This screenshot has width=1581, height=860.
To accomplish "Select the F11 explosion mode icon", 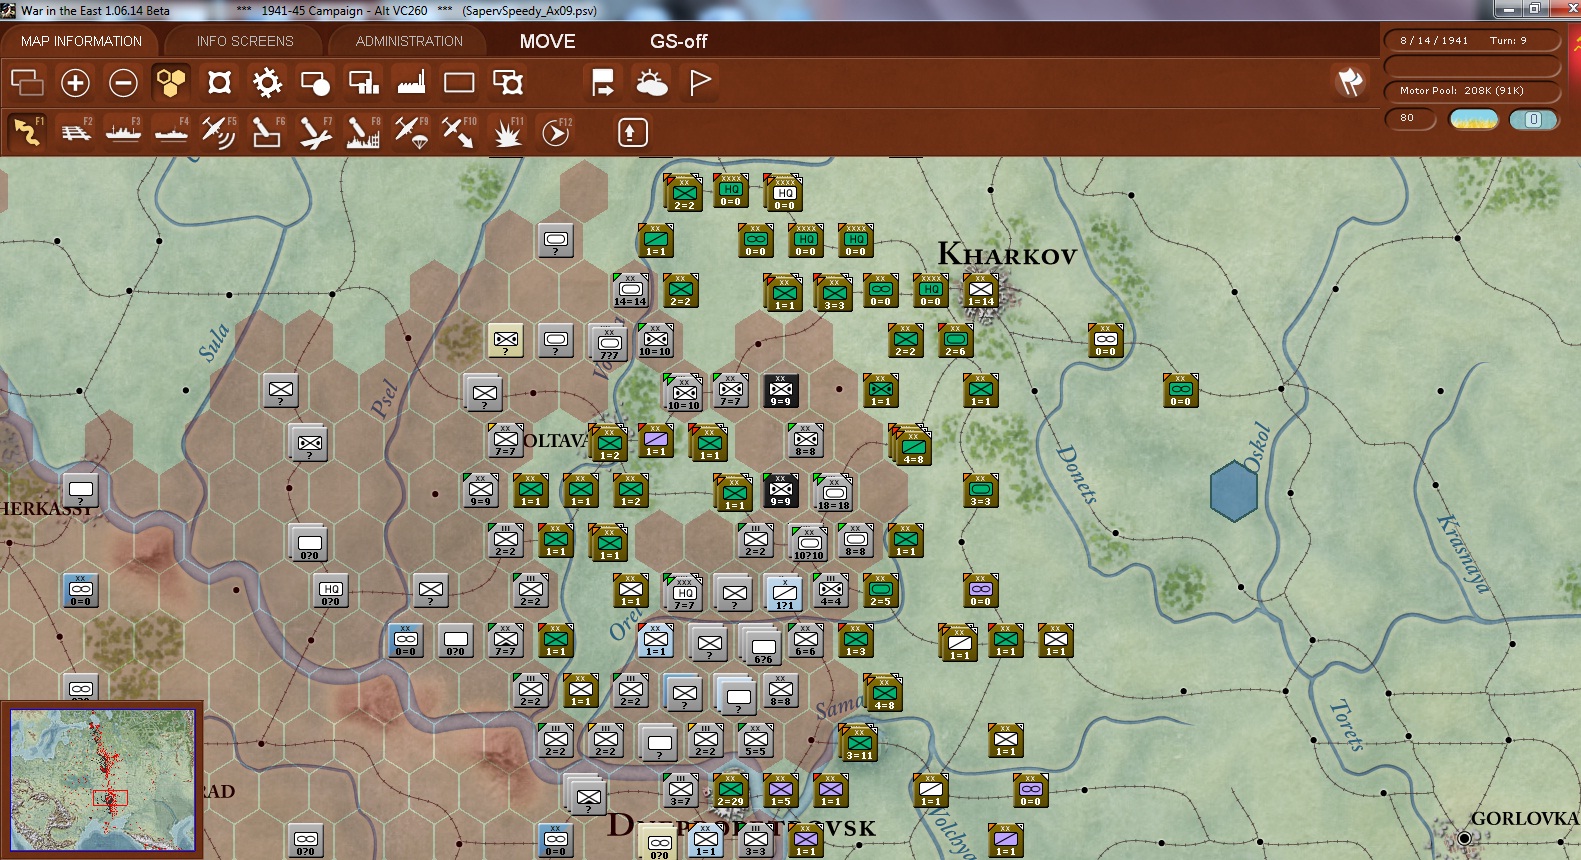I will point(507,132).
